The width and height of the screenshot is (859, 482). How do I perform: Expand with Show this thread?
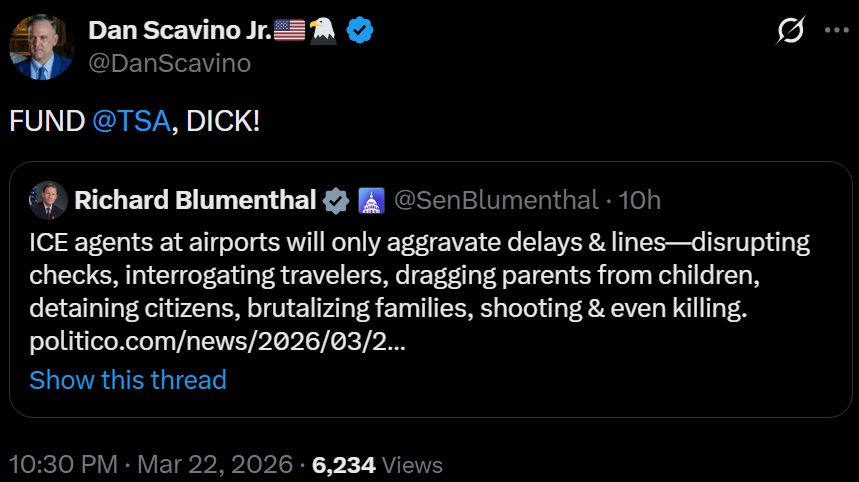coord(128,380)
